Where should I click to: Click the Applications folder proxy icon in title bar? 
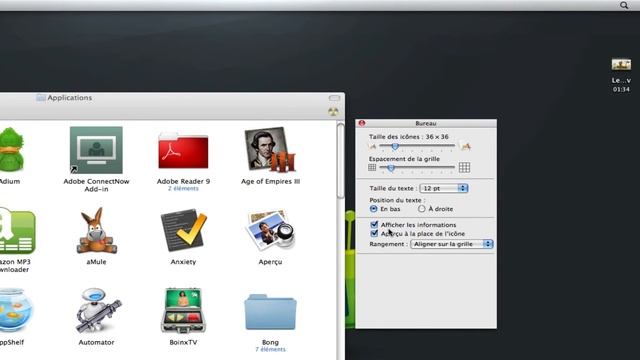point(40,98)
